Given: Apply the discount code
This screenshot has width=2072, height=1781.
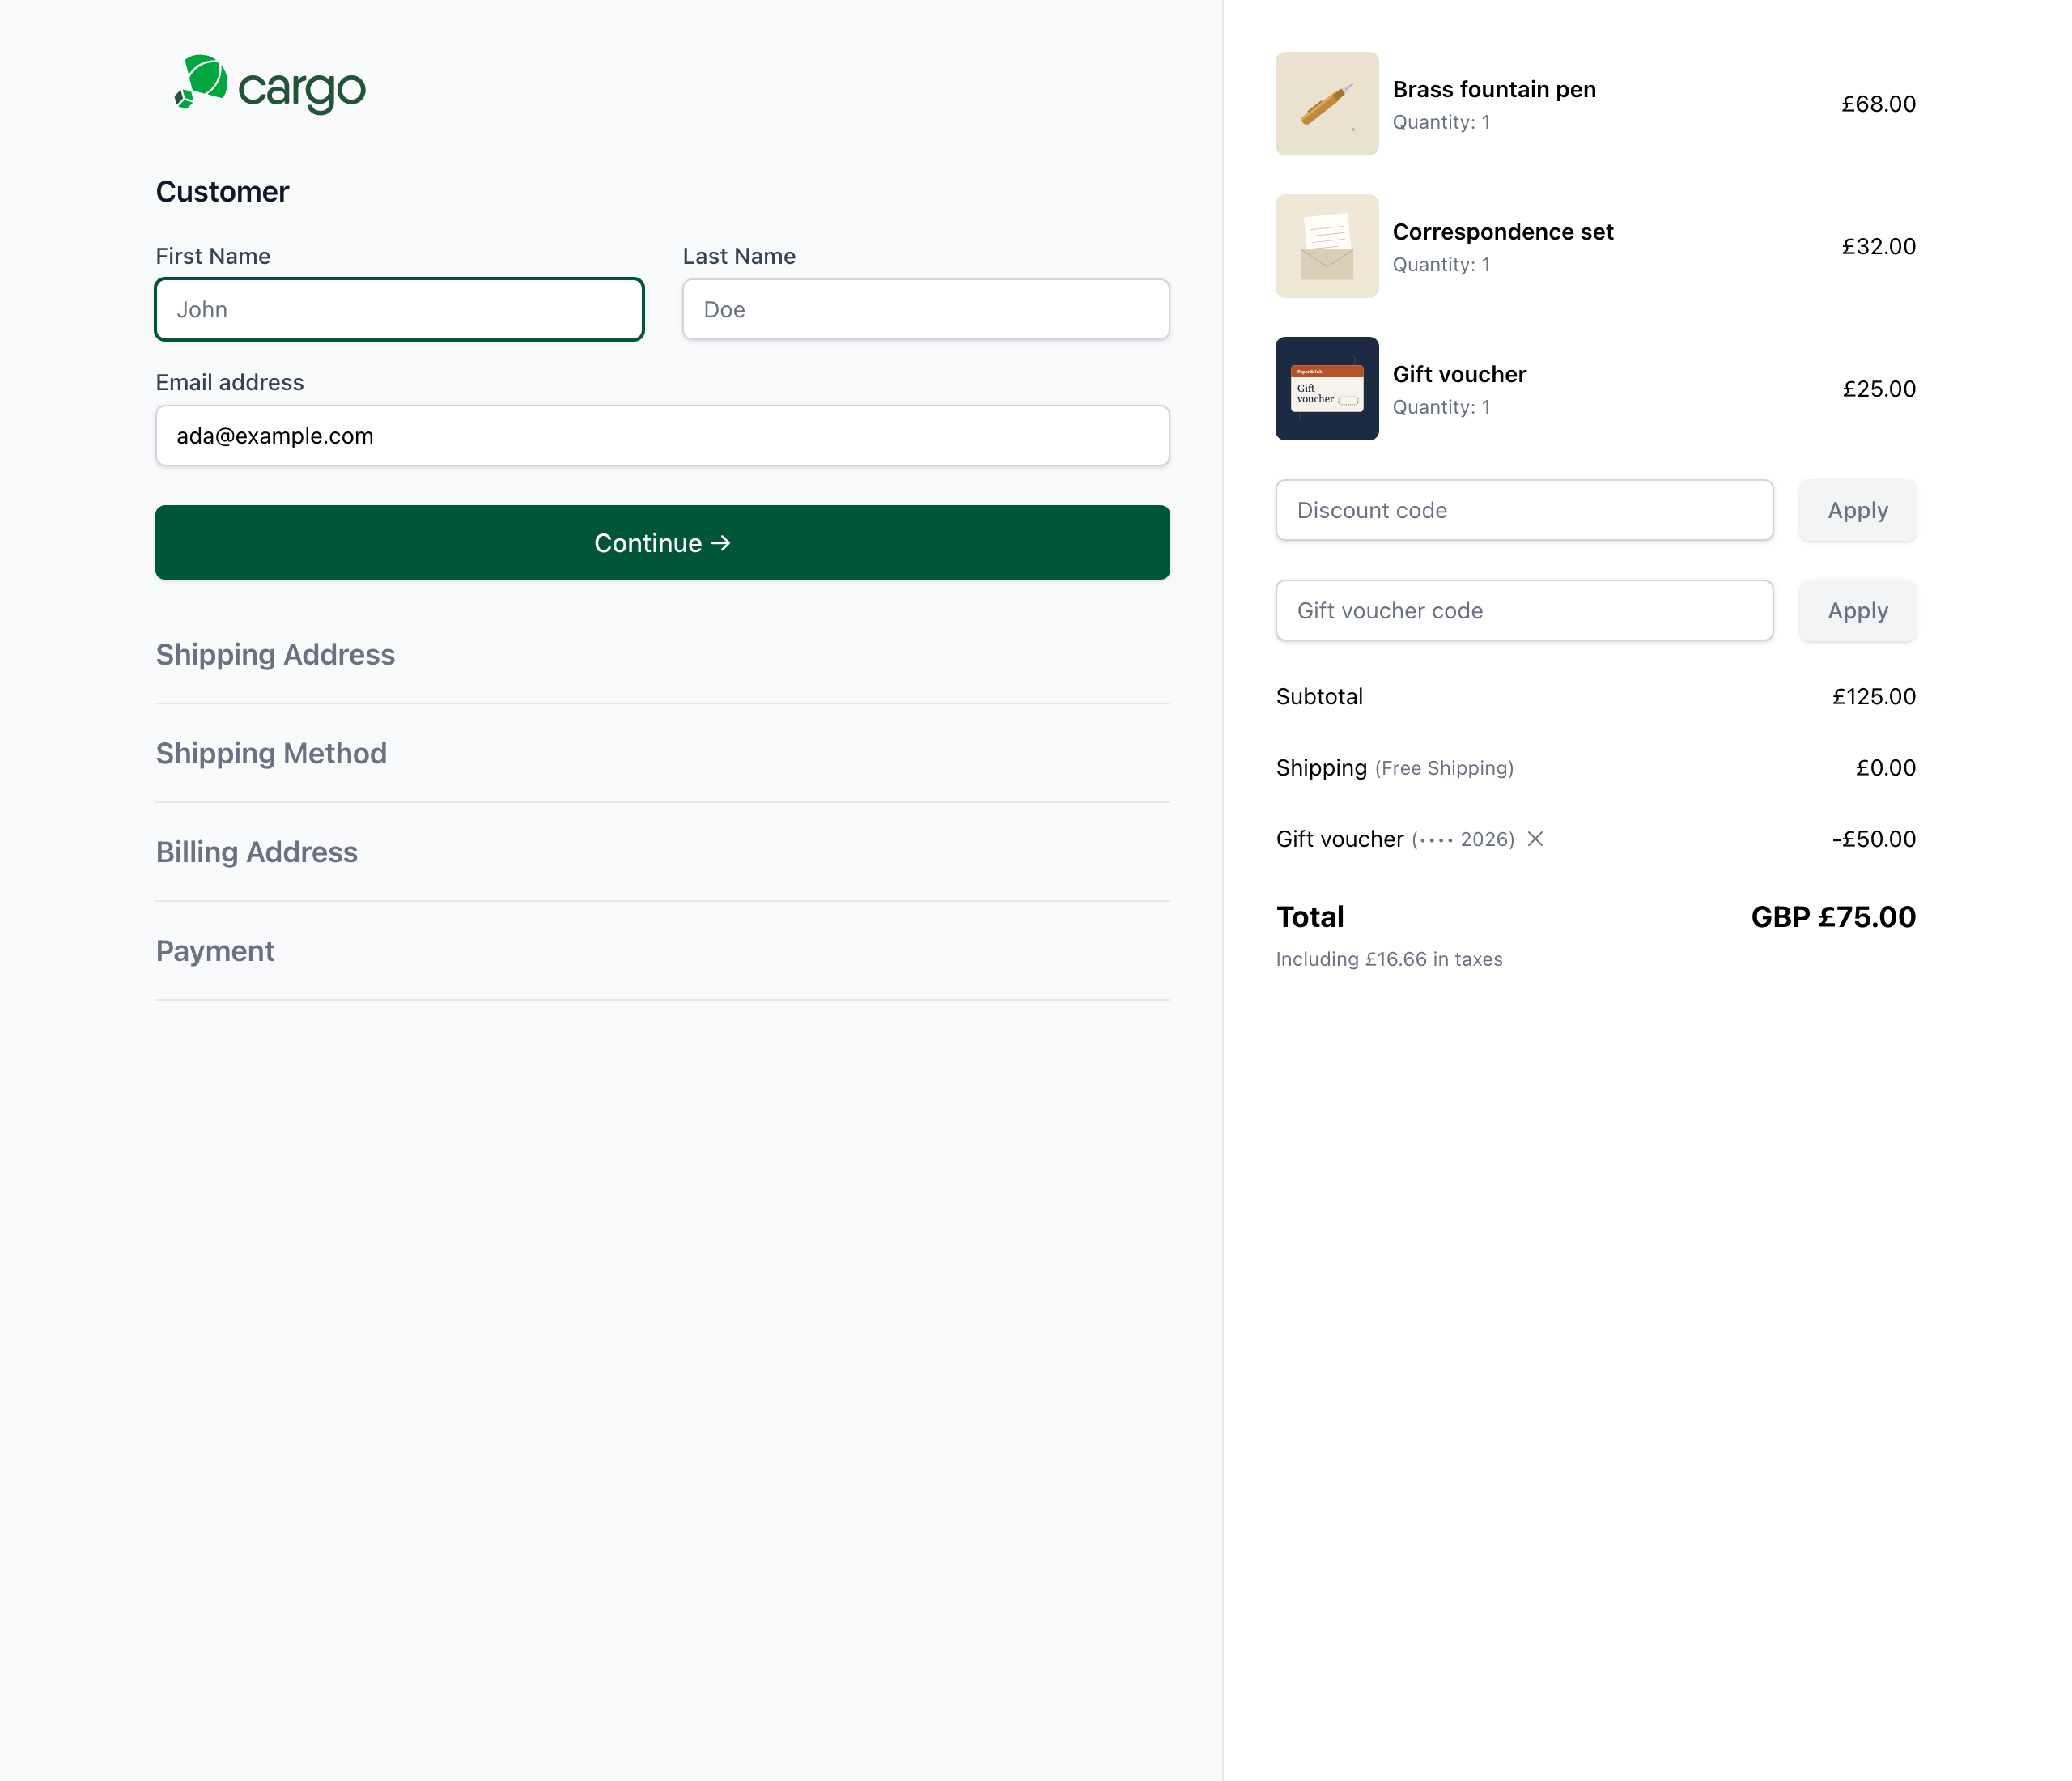Looking at the screenshot, I should [1857, 510].
